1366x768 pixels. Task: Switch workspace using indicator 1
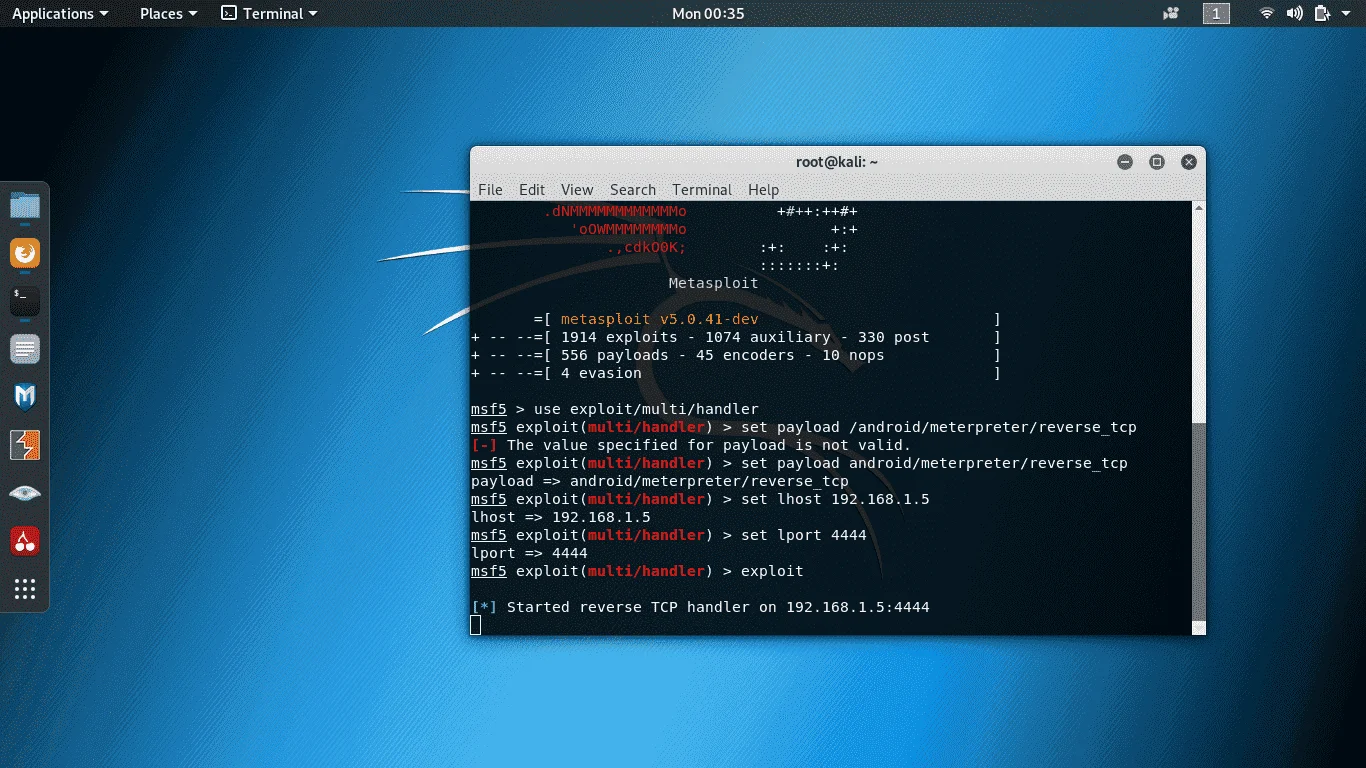(x=1216, y=14)
